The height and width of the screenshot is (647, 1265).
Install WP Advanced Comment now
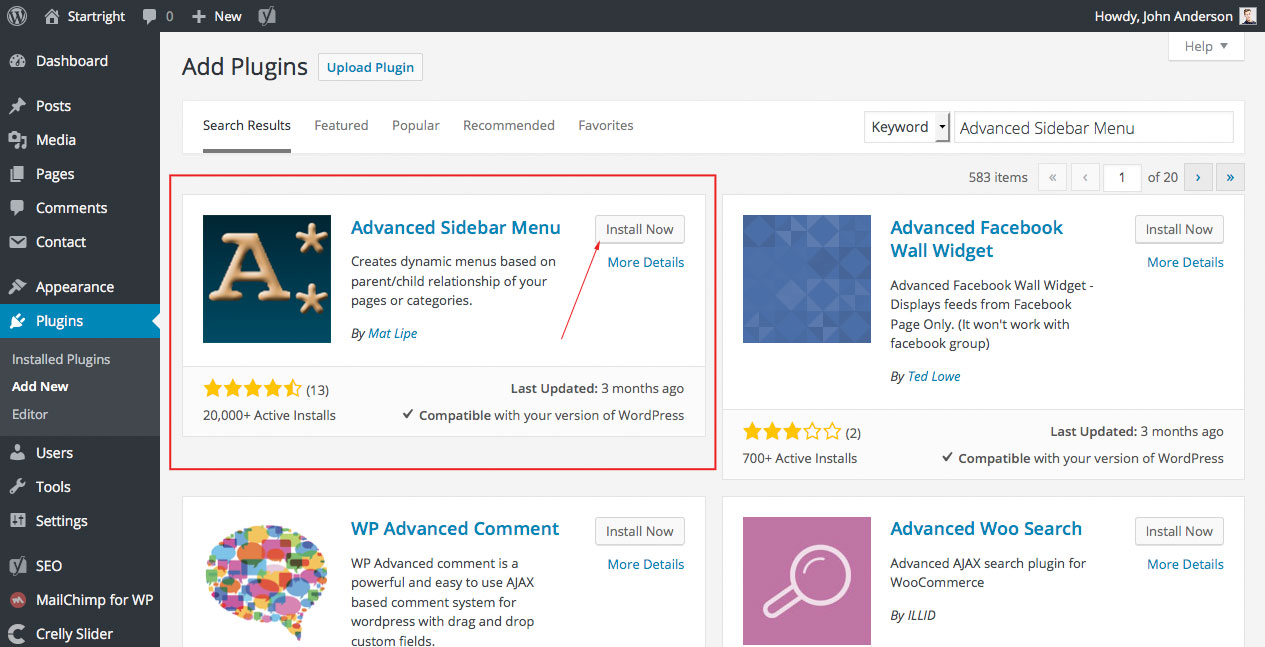click(x=640, y=531)
